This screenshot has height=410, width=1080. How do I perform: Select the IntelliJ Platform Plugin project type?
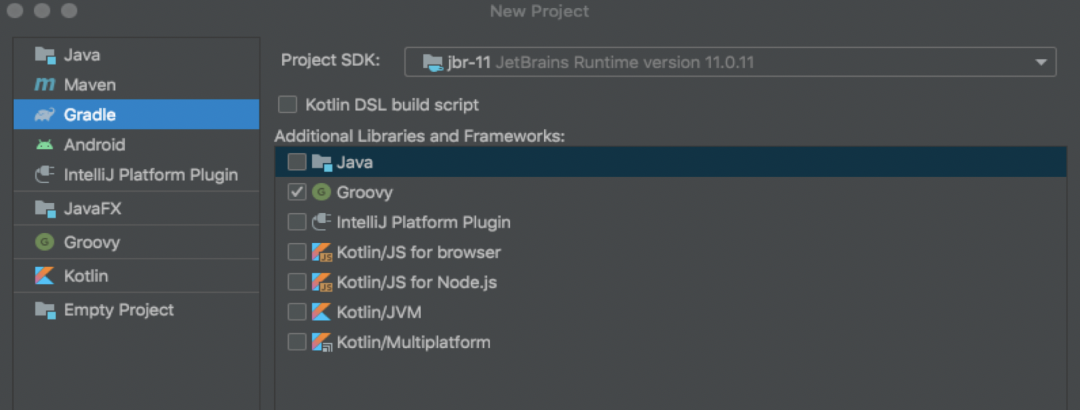(x=136, y=175)
